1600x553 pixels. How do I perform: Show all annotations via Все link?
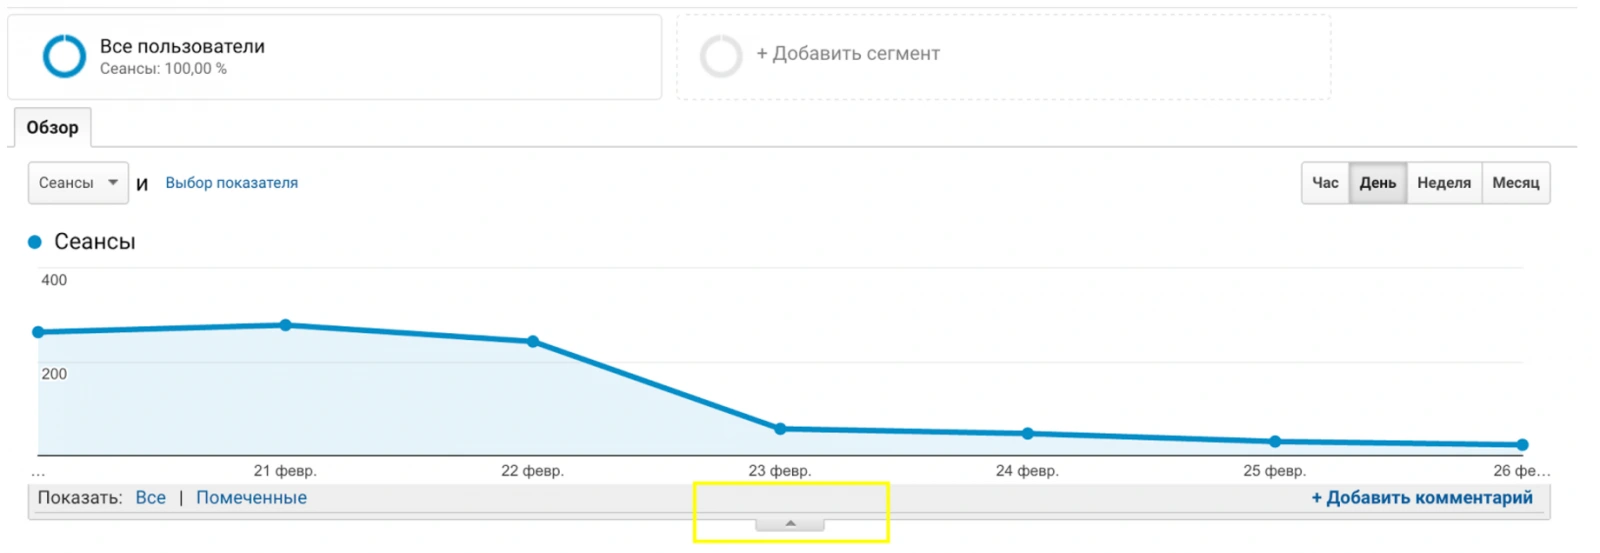[151, 498]
